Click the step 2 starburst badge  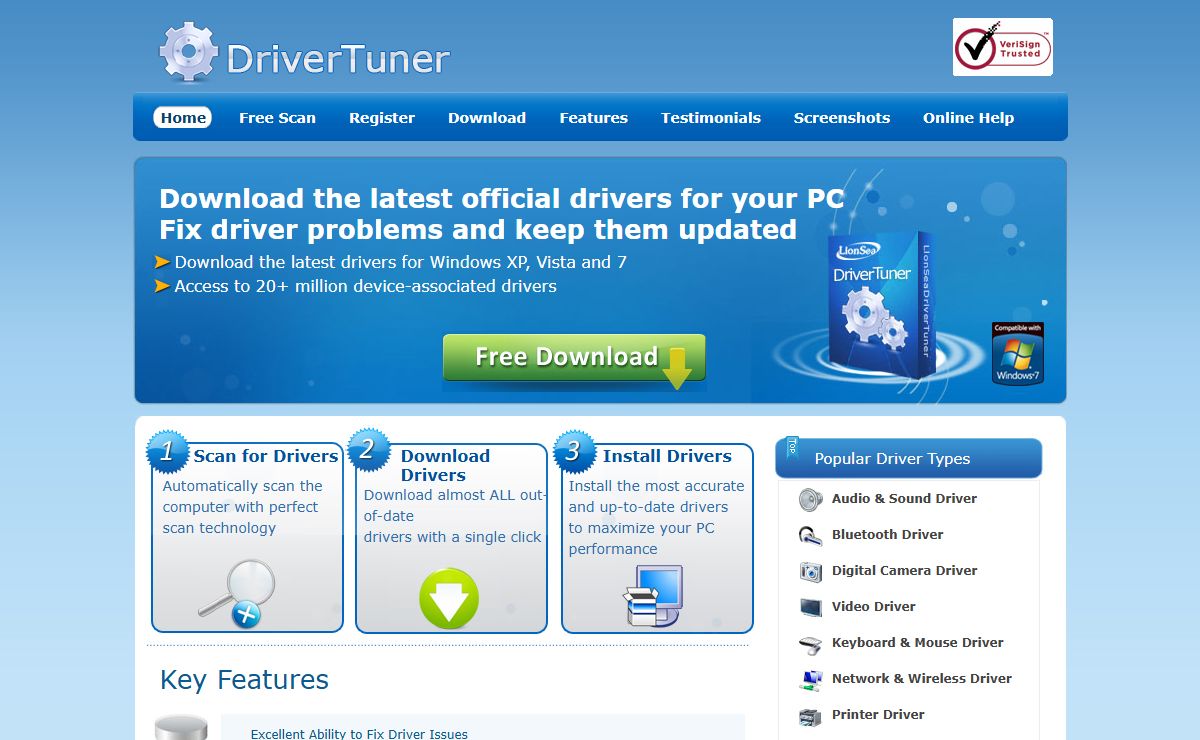pyautogui.click(x=367, y=450)
